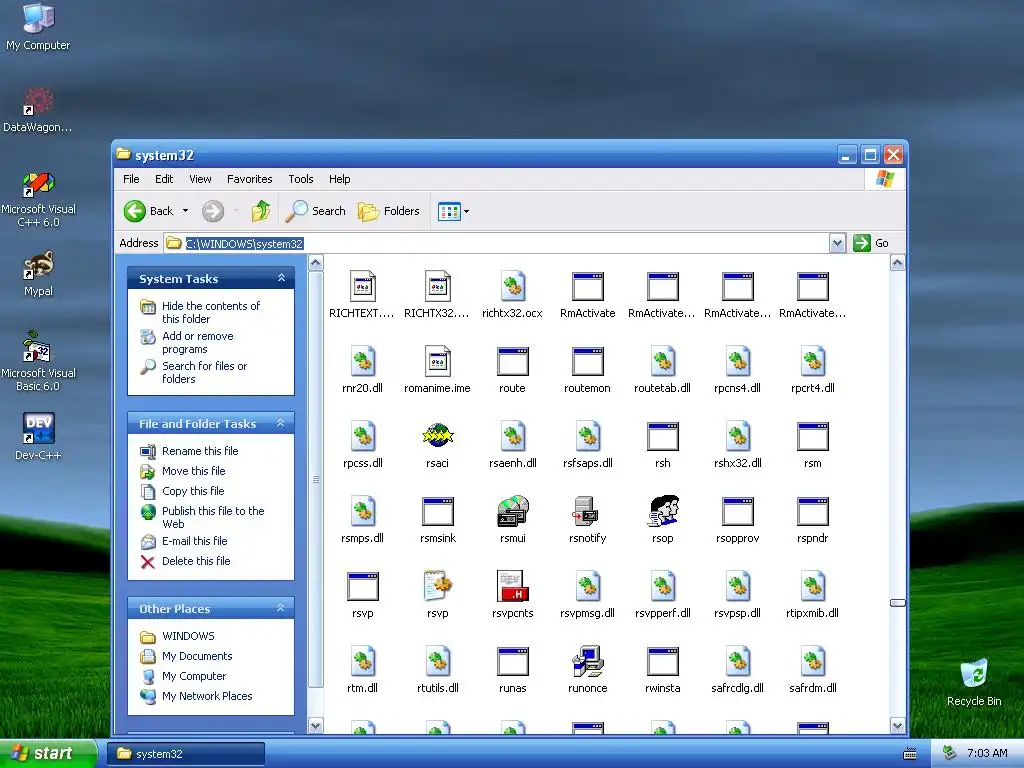
Task: Select the rpcss.dll file icon
Action: 362,436
